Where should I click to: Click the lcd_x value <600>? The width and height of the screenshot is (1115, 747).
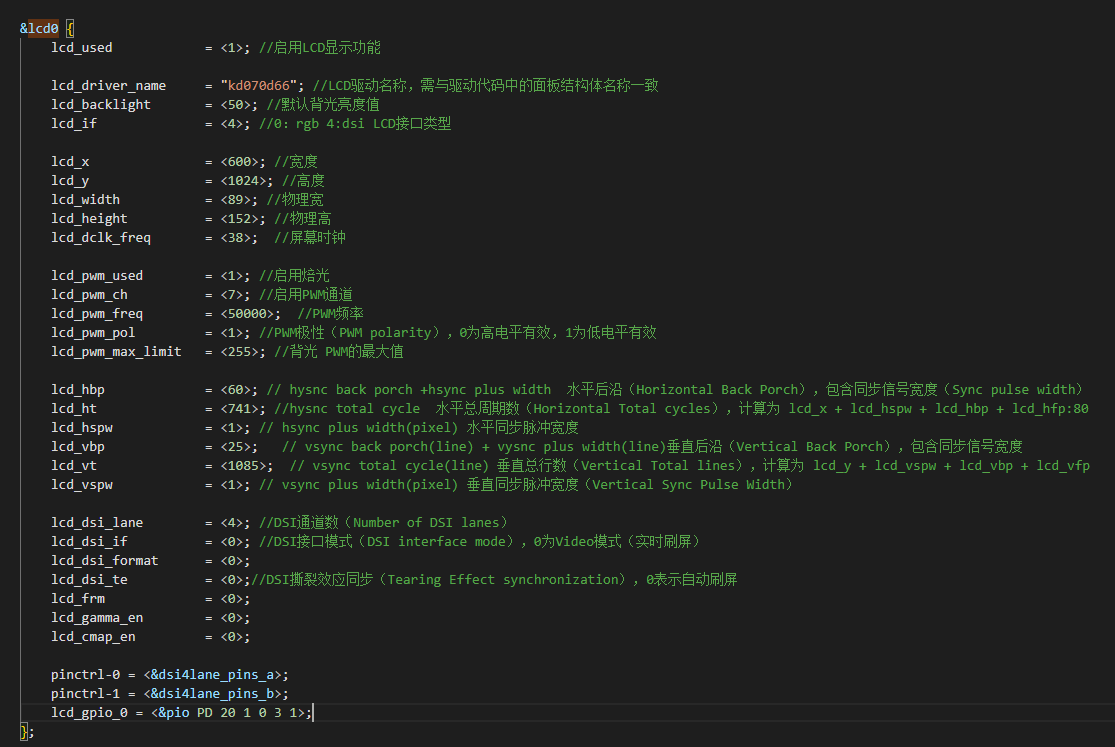[x=239, y=161]
